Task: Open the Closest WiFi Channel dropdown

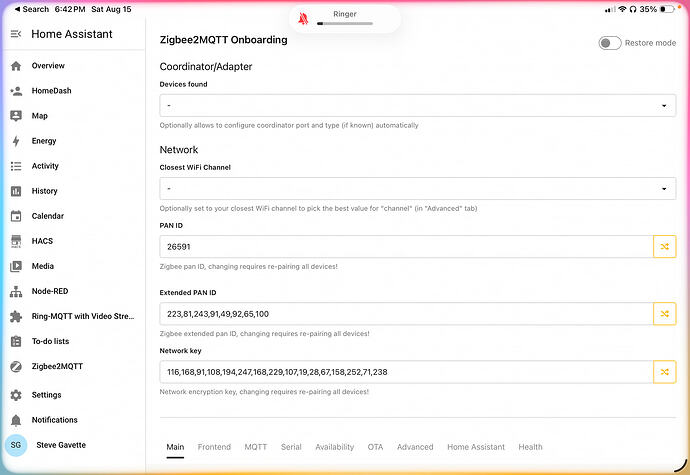Action: pyautogui.click(x=418, y=189)
